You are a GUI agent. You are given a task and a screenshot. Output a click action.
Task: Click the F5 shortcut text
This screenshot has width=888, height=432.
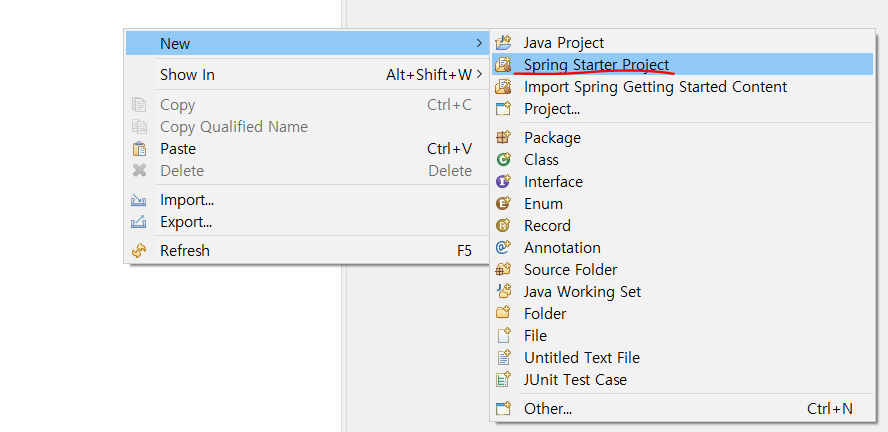464,250
